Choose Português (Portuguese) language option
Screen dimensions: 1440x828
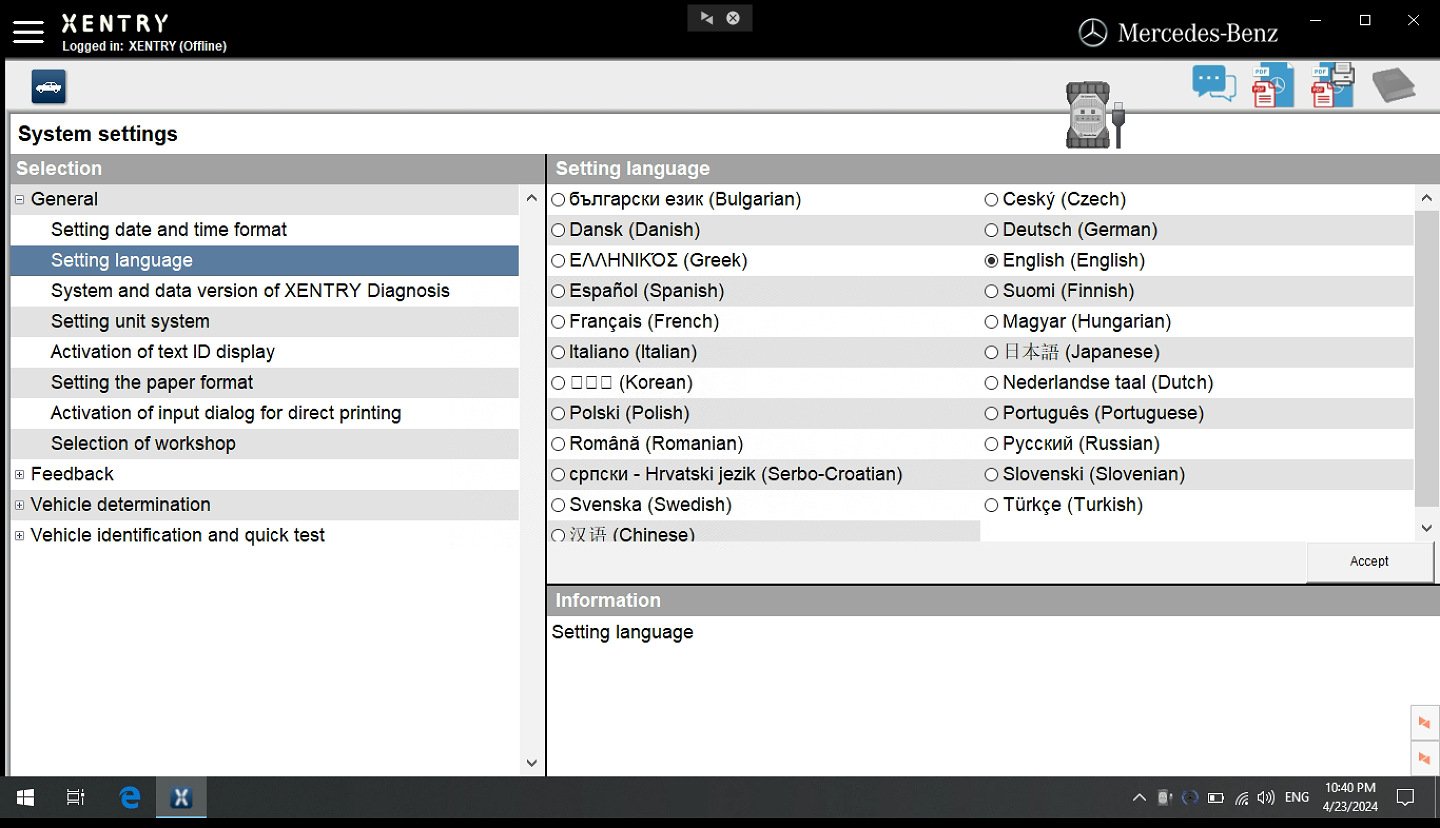(1094, 413)
